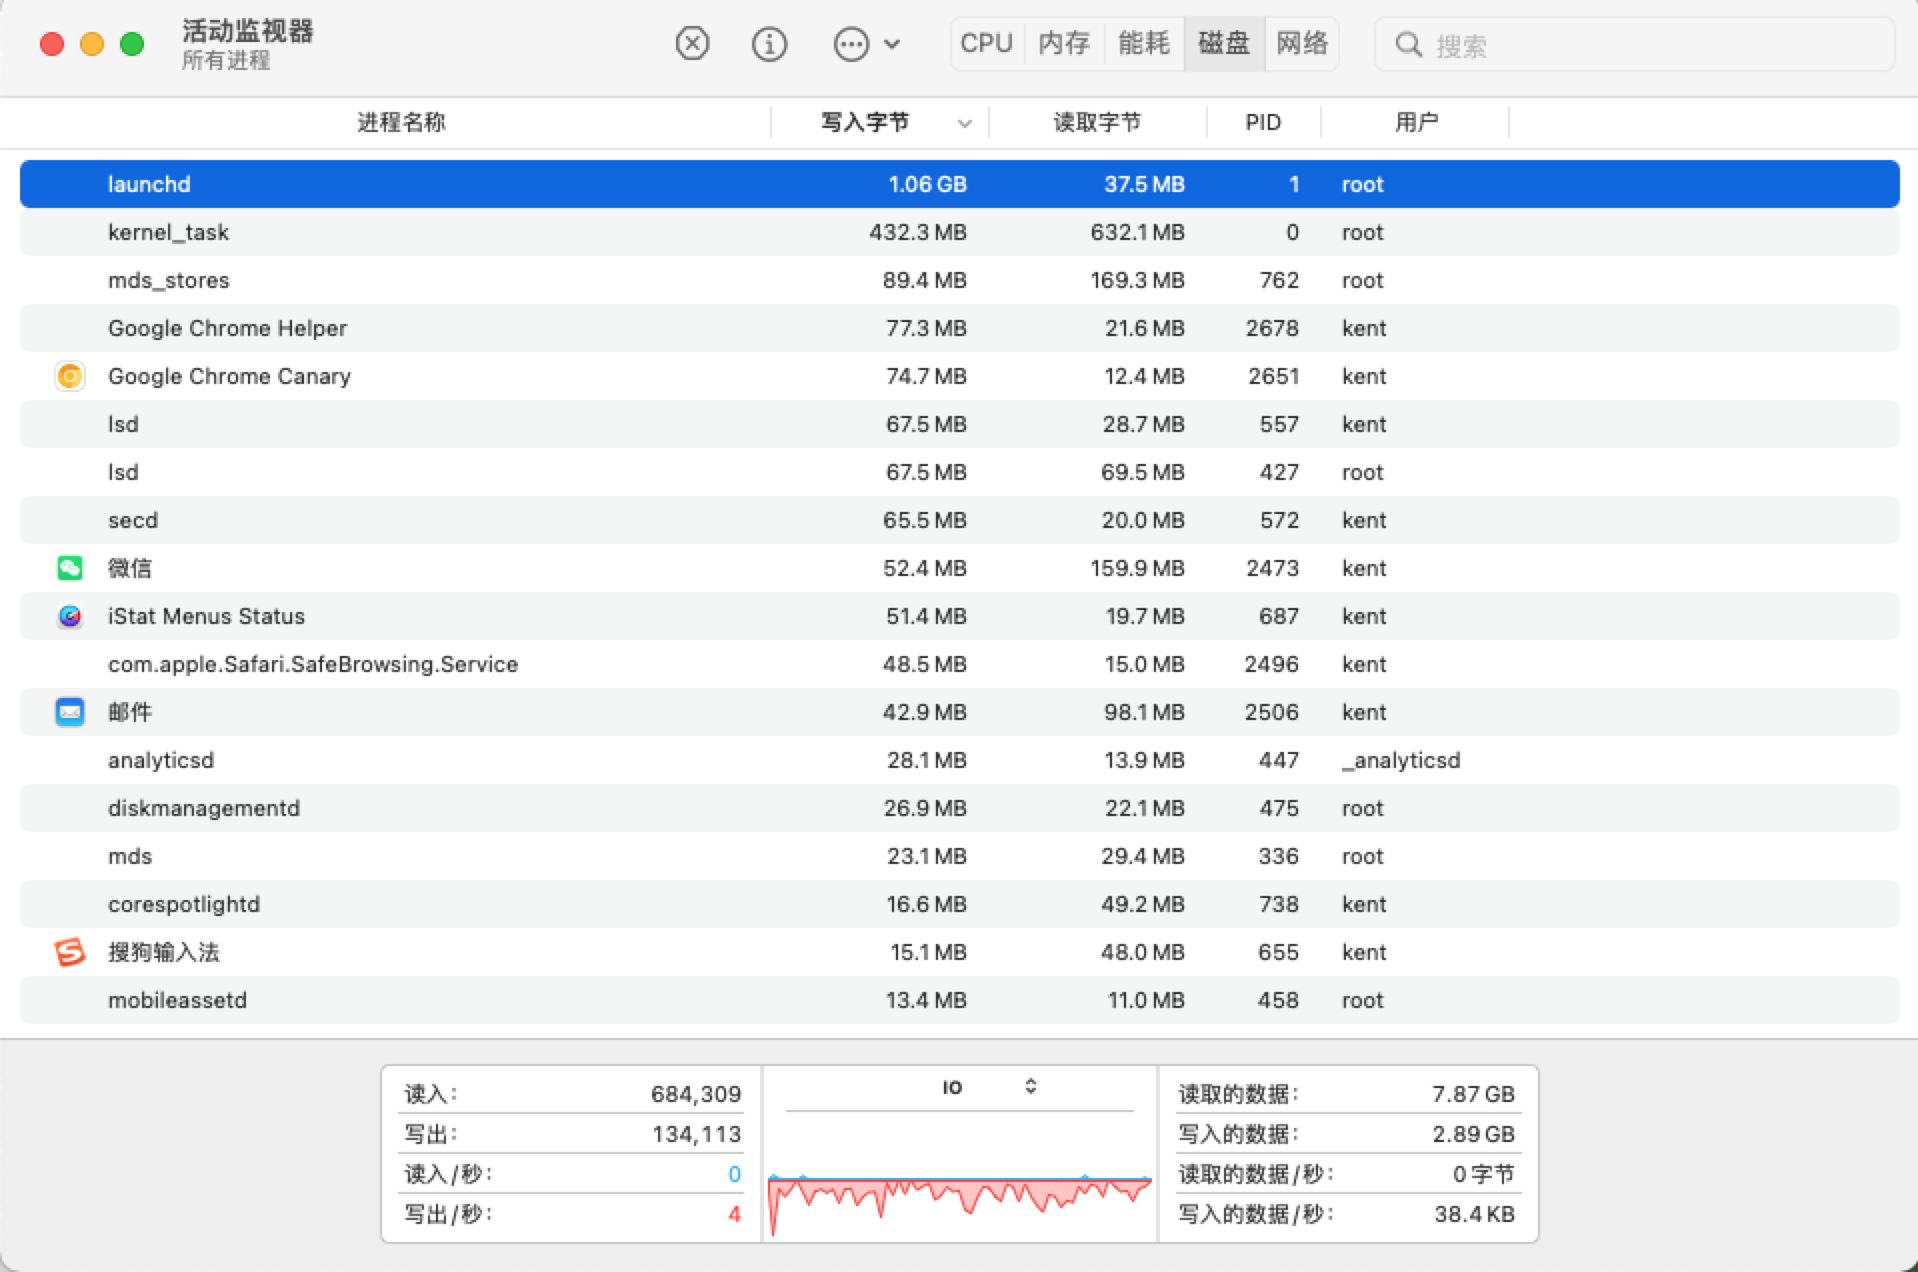The image size is (1918, 1272).
Task: Click the Mail (邮件) app icon
Action: 70,712
